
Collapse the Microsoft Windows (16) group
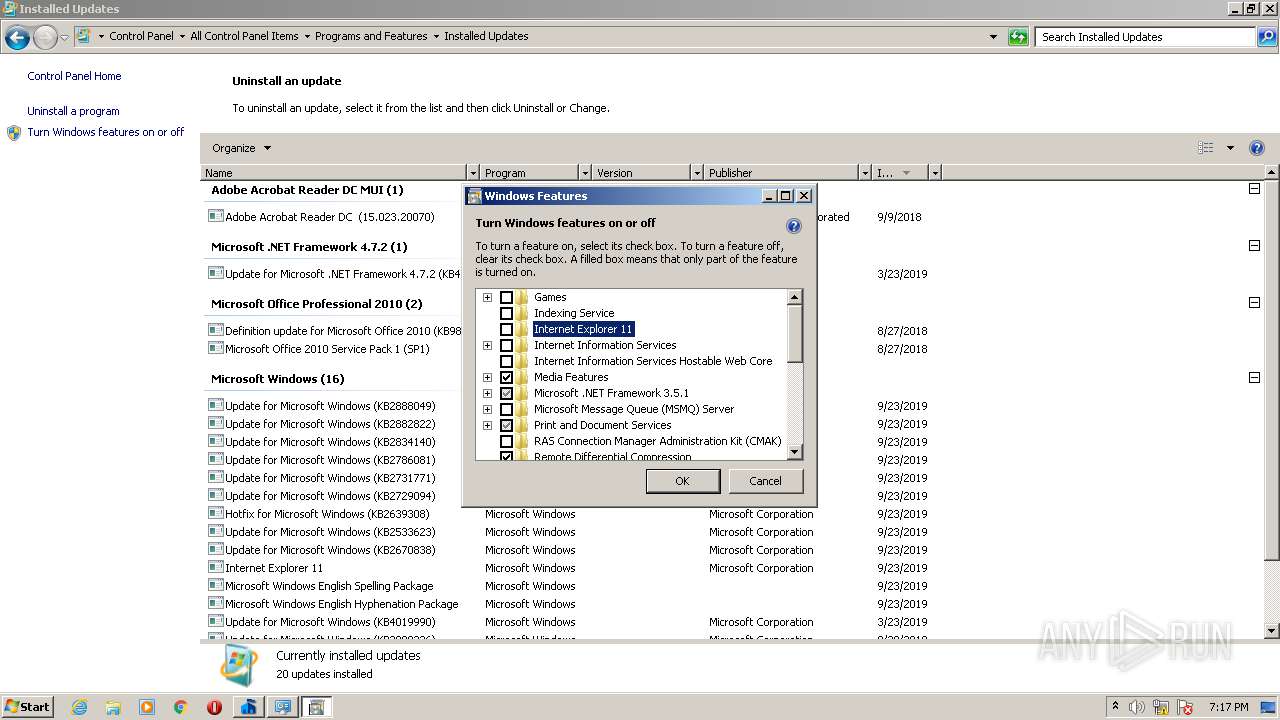click(1254, 378)
